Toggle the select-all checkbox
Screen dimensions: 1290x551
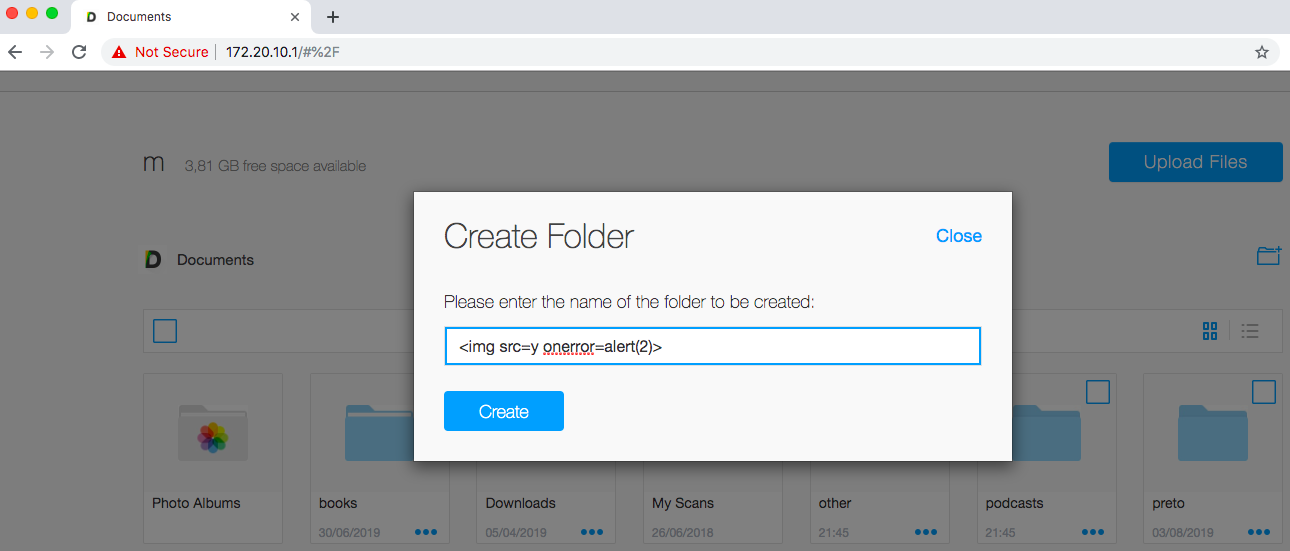click(x=165, y=331)
